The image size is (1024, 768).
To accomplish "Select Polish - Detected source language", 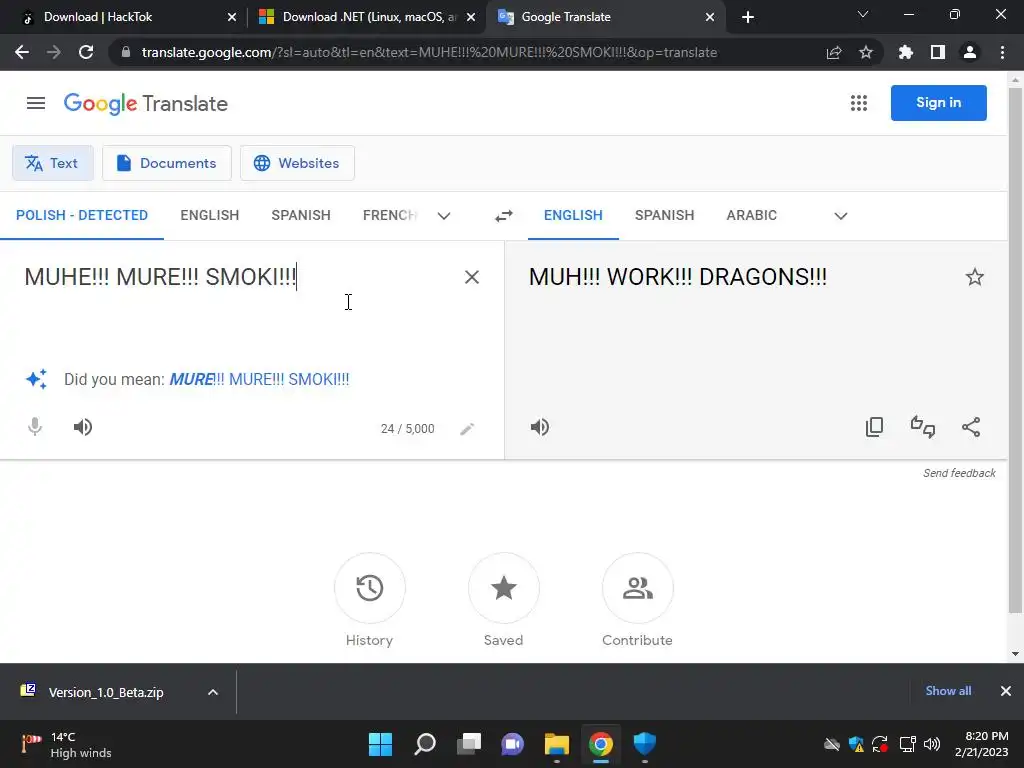I will pyautogui.click(x=82, y=216).
